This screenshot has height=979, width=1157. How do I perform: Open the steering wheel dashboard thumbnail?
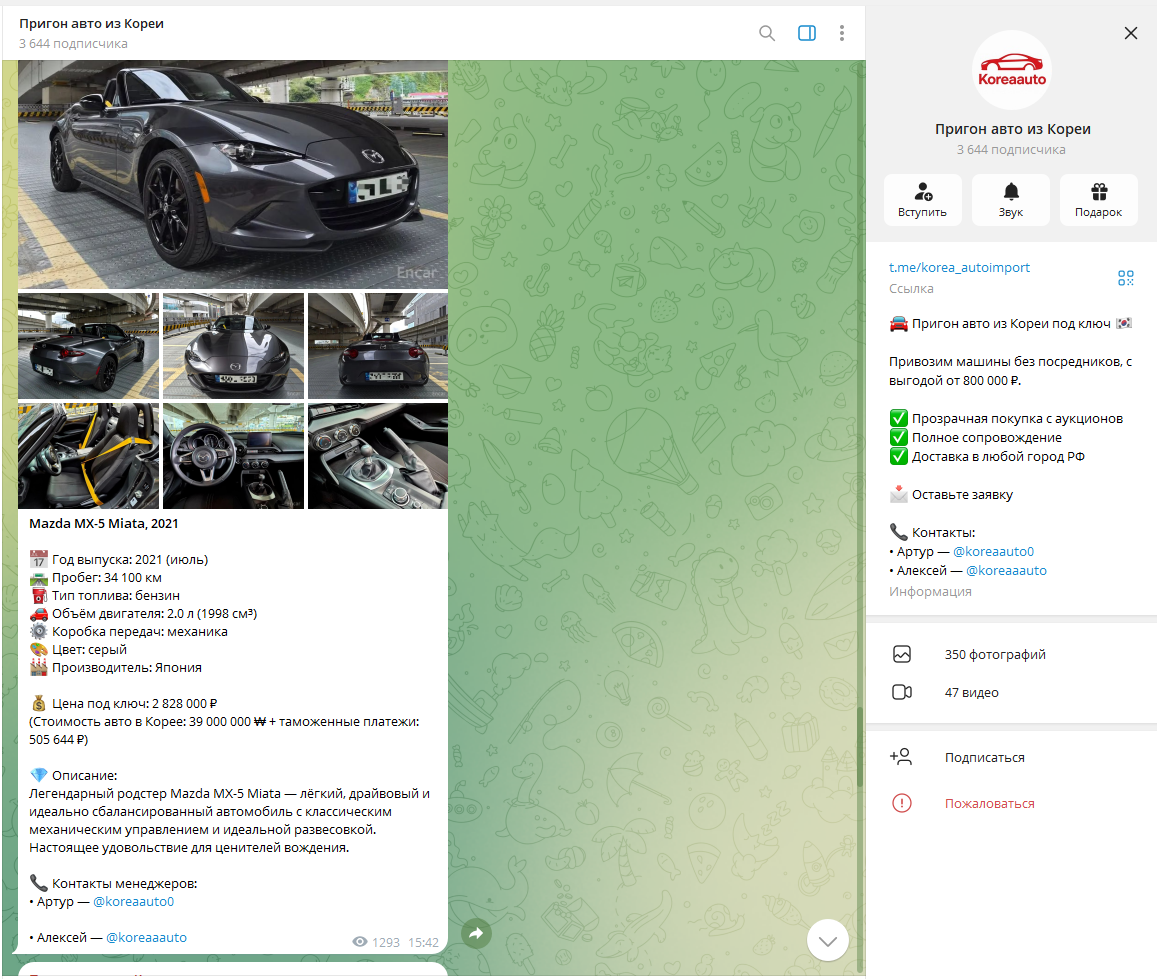233,456
